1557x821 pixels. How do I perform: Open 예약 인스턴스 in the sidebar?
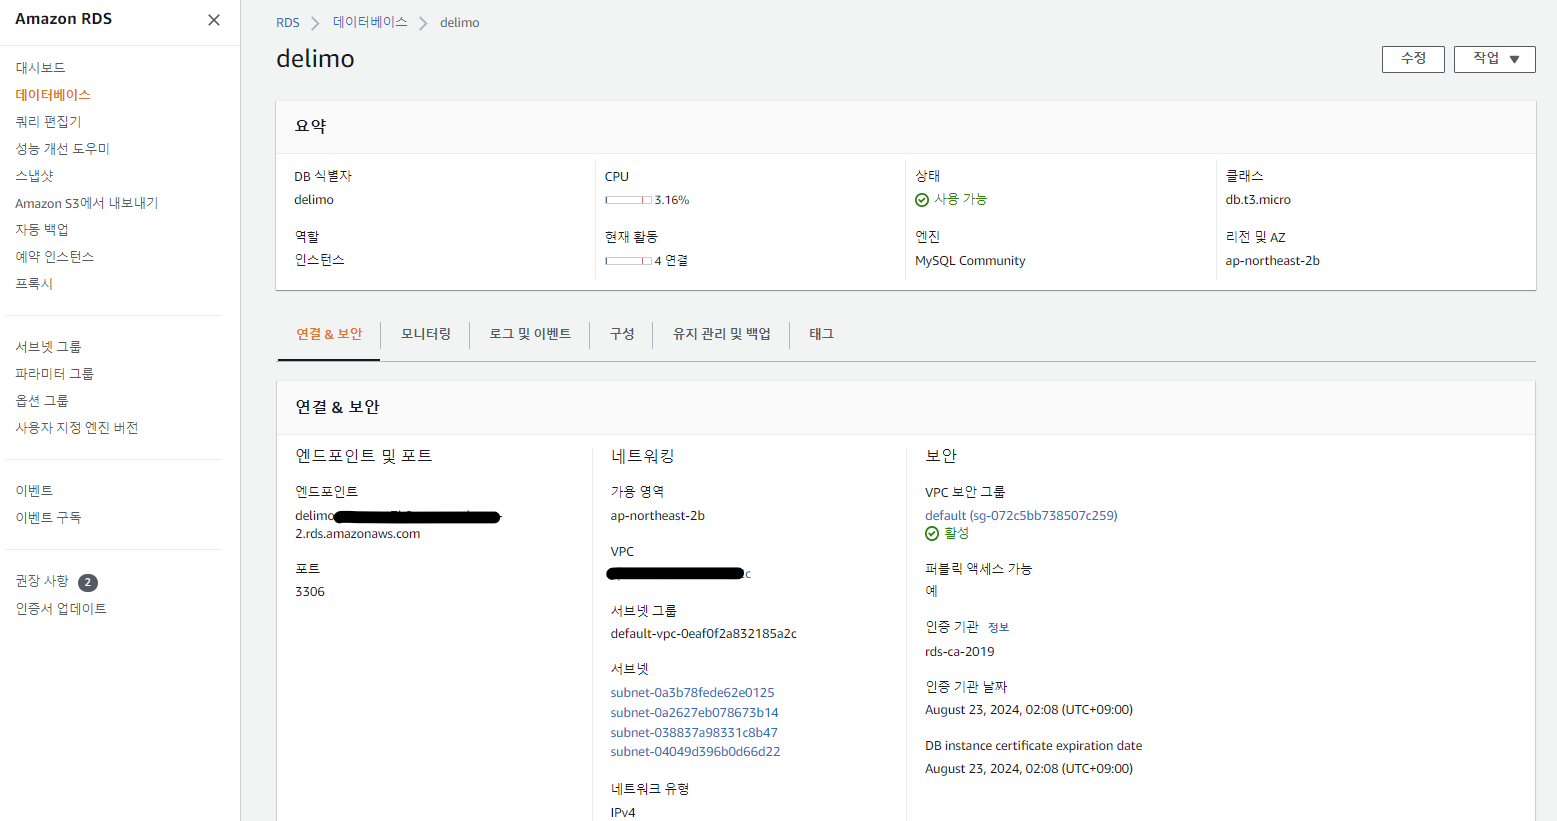pos(54,257)
